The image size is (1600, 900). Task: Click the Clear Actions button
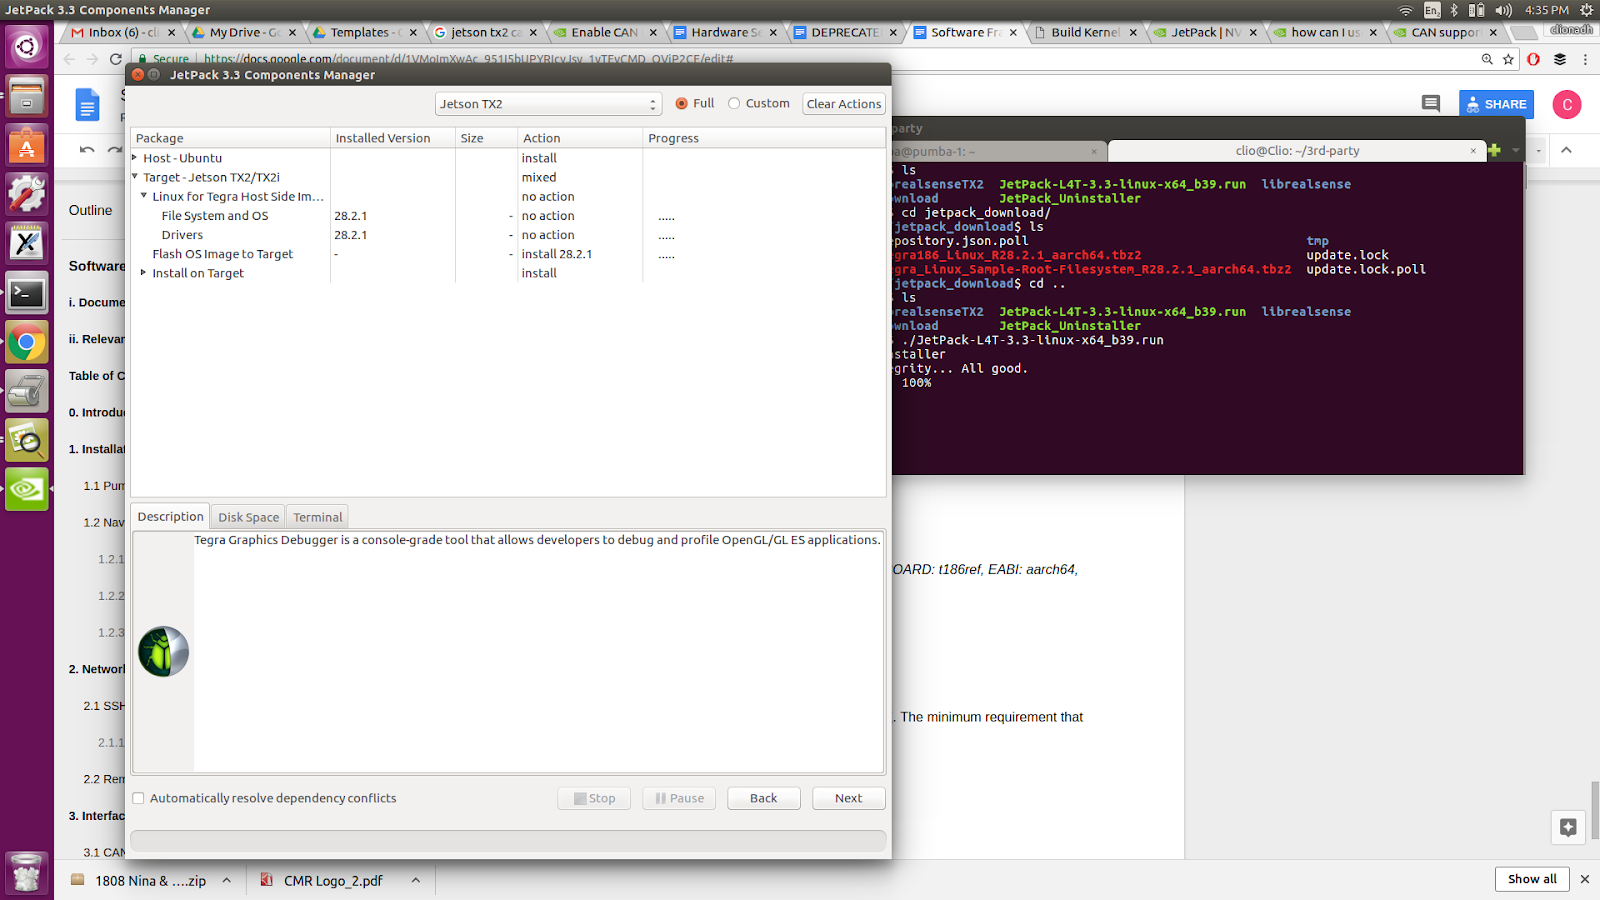click(x=844, y=104)
